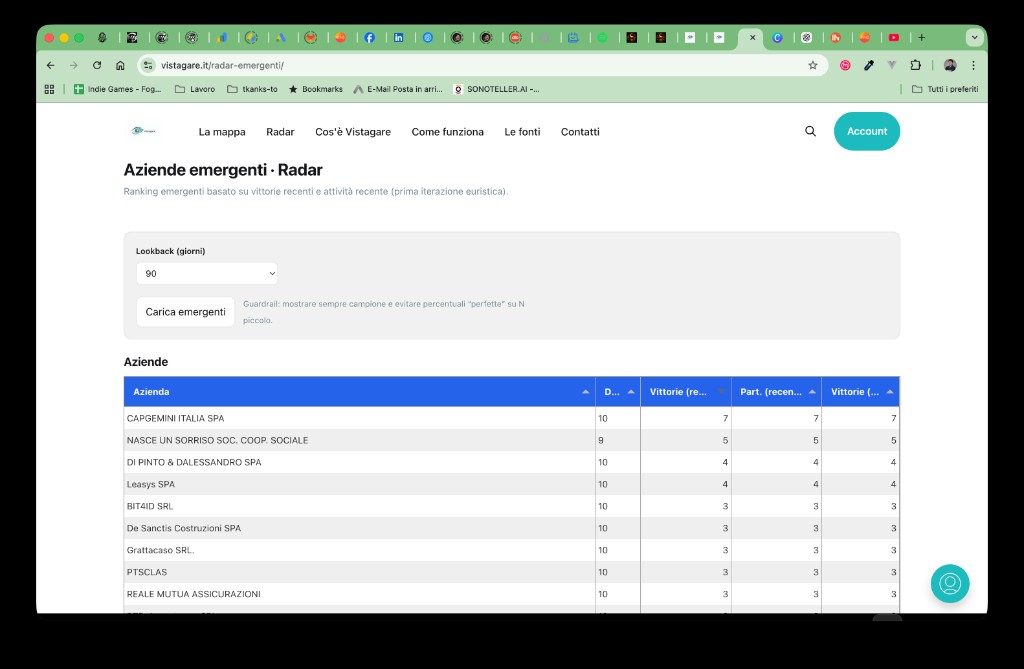Click the site search magnifier icon
Image resolution: width=1024 pixels, height=669 pixels.
pyautogui.click(x=810, y=131)
